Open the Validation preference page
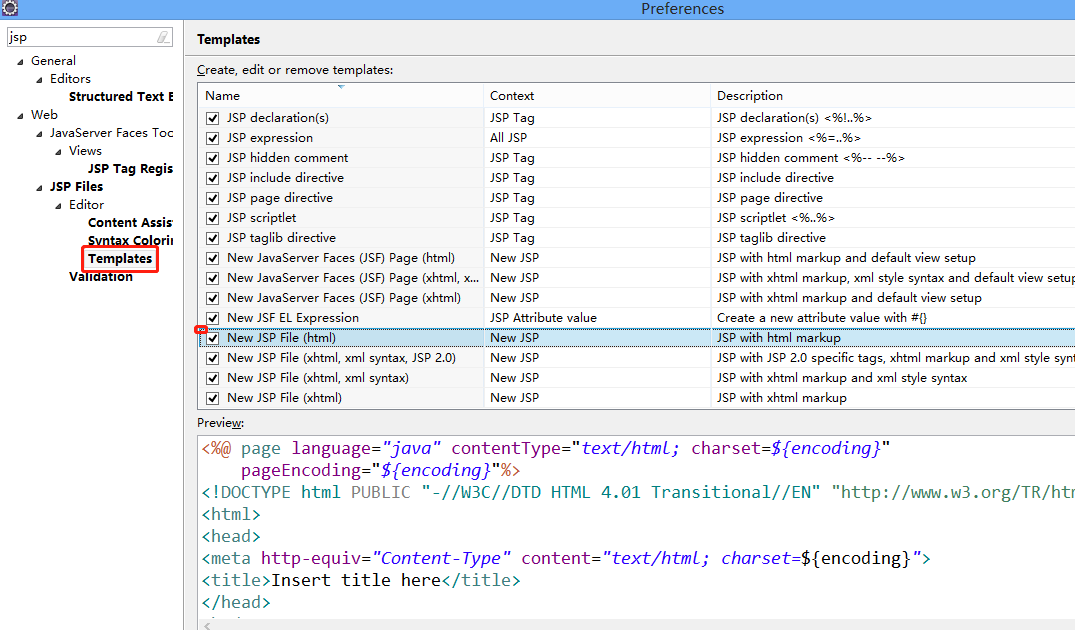1075x630 pixels. (x=101, y=277)
